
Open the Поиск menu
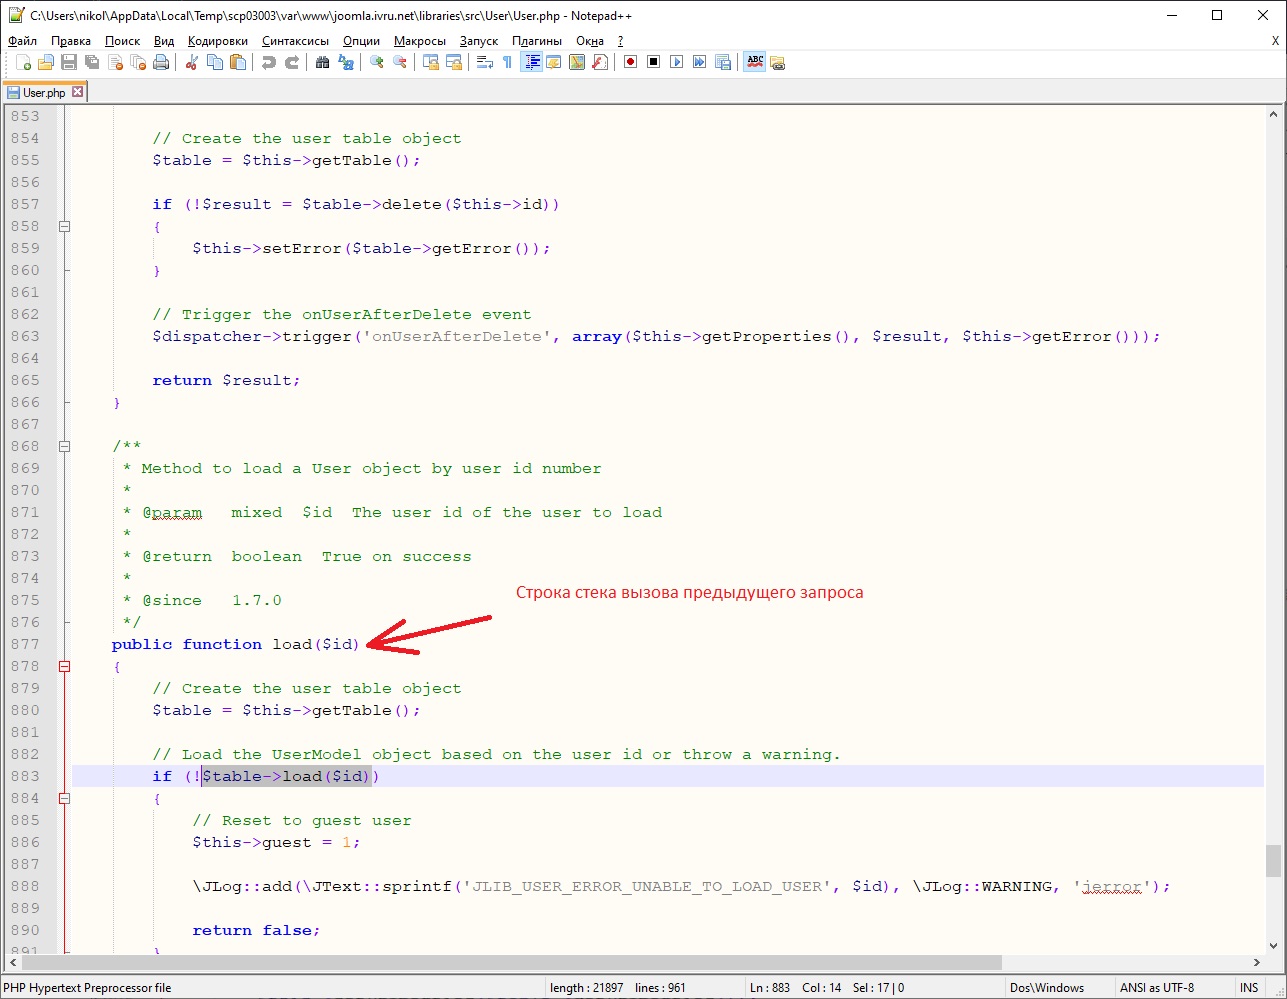(x=123, y=41)
